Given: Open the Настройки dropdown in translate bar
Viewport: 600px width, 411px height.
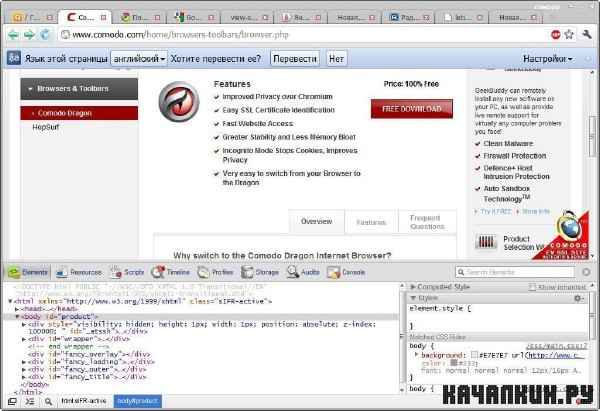Looking at the screenshot, I should [548, 59].
